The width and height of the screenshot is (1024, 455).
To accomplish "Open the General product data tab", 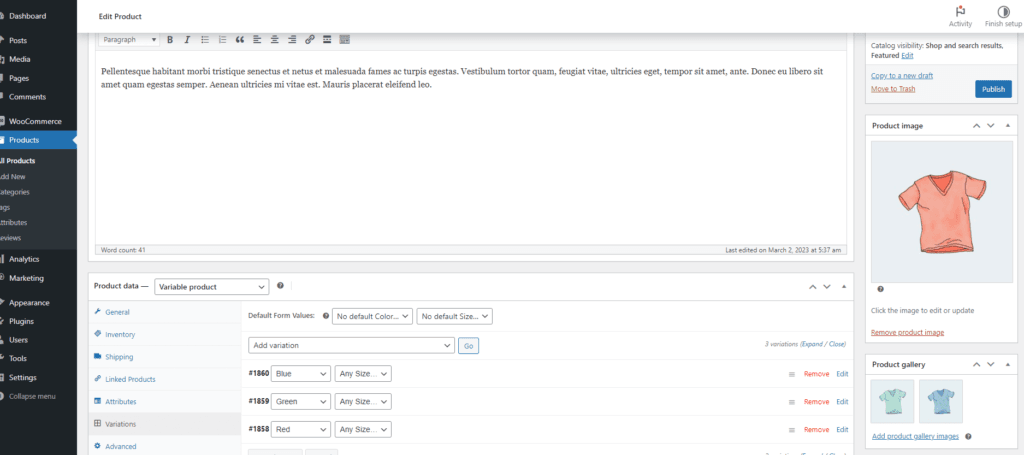I will coord(165,312).
